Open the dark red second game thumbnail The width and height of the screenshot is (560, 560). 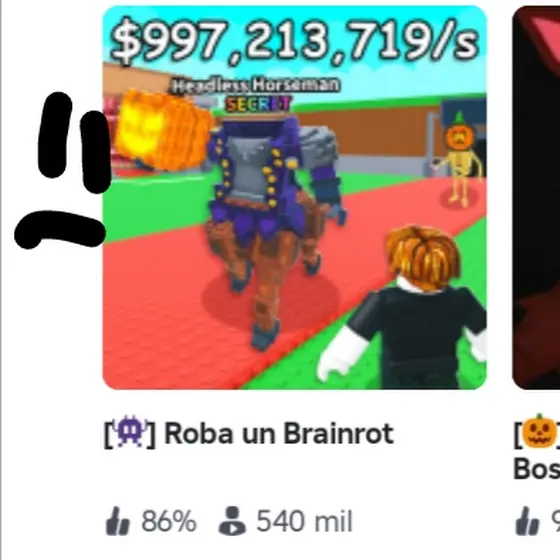pyautogui.click(x=536, y=197)
